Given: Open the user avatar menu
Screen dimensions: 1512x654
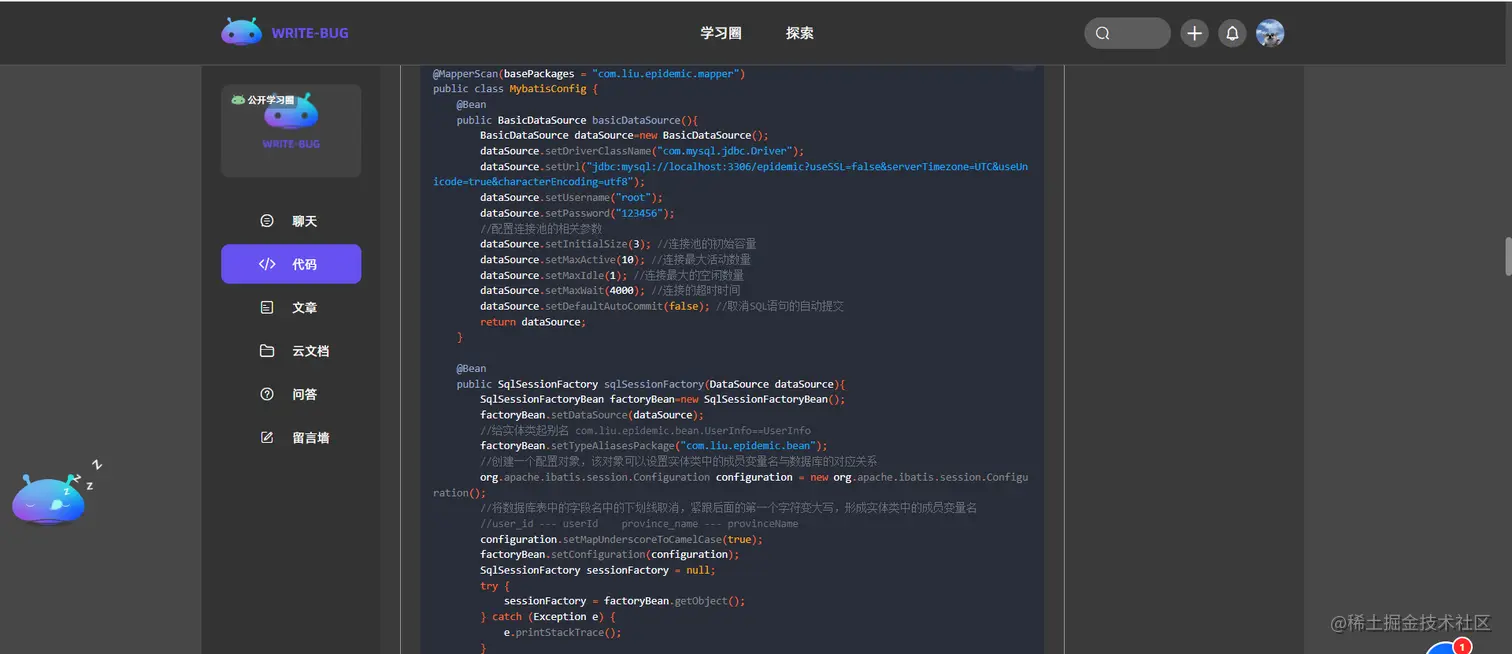Looking at the screenshot, I should (x=1270, y=33).
